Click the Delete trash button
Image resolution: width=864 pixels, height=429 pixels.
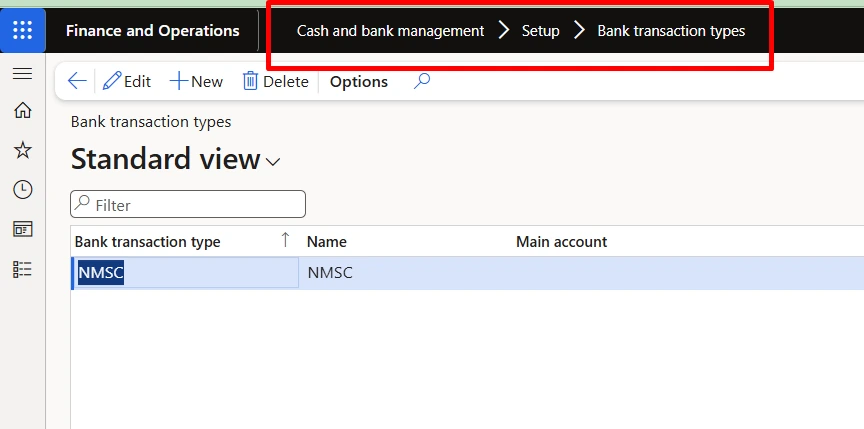tap(276, 82)
